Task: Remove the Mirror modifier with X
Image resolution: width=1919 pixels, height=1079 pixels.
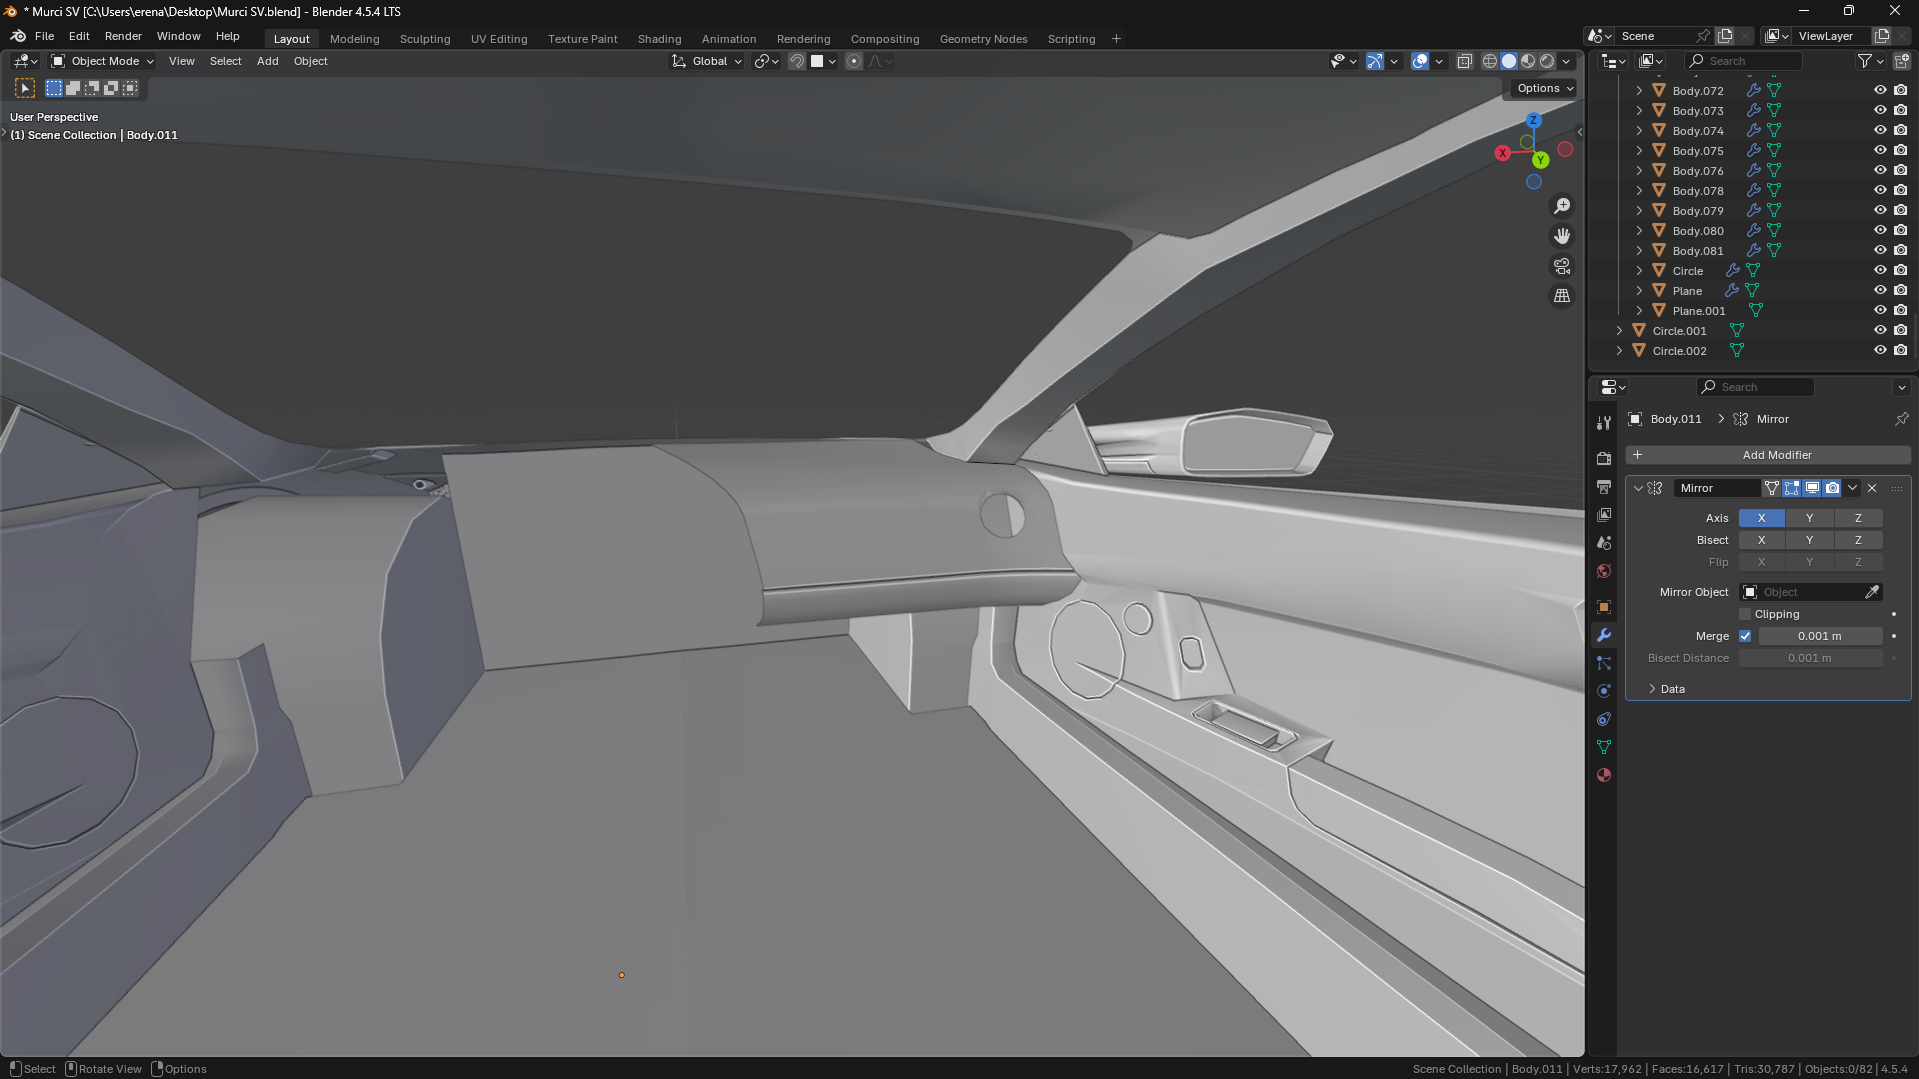Action: (1872, 488)
